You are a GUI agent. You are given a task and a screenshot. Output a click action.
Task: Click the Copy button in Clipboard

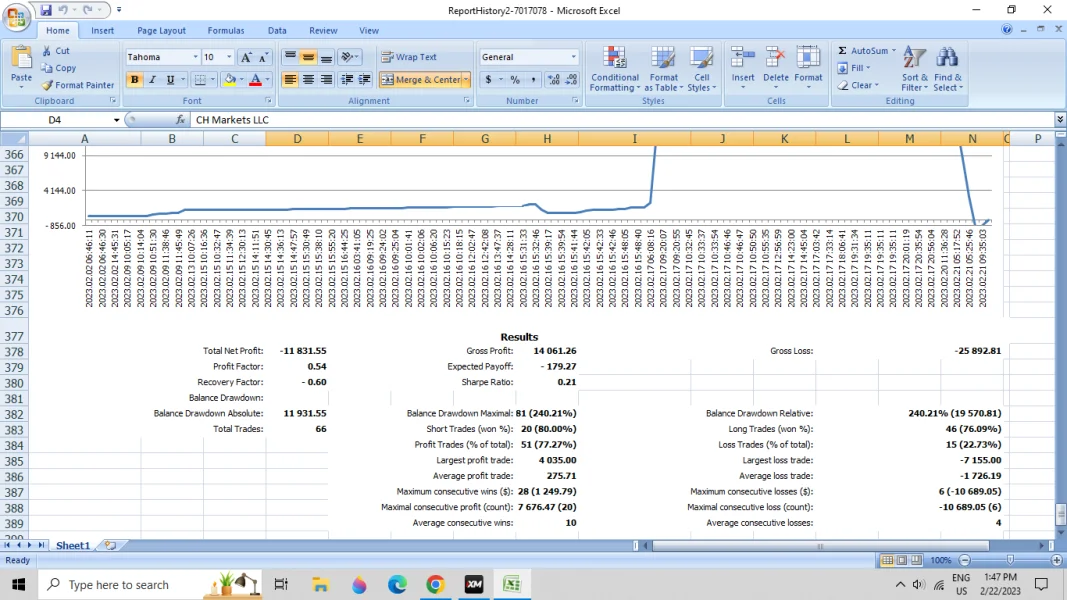pyautogui.click(x=58, y=68)
